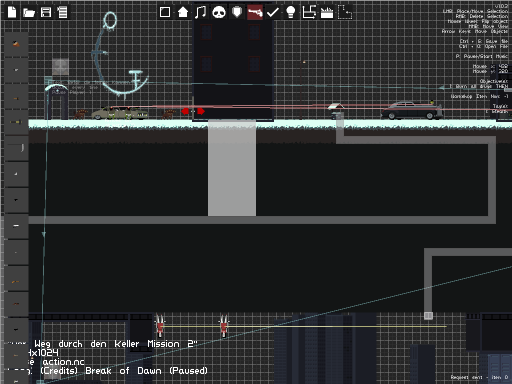Create a new level with the blank page icon
The image size is (512, 384).
point(12,12)
